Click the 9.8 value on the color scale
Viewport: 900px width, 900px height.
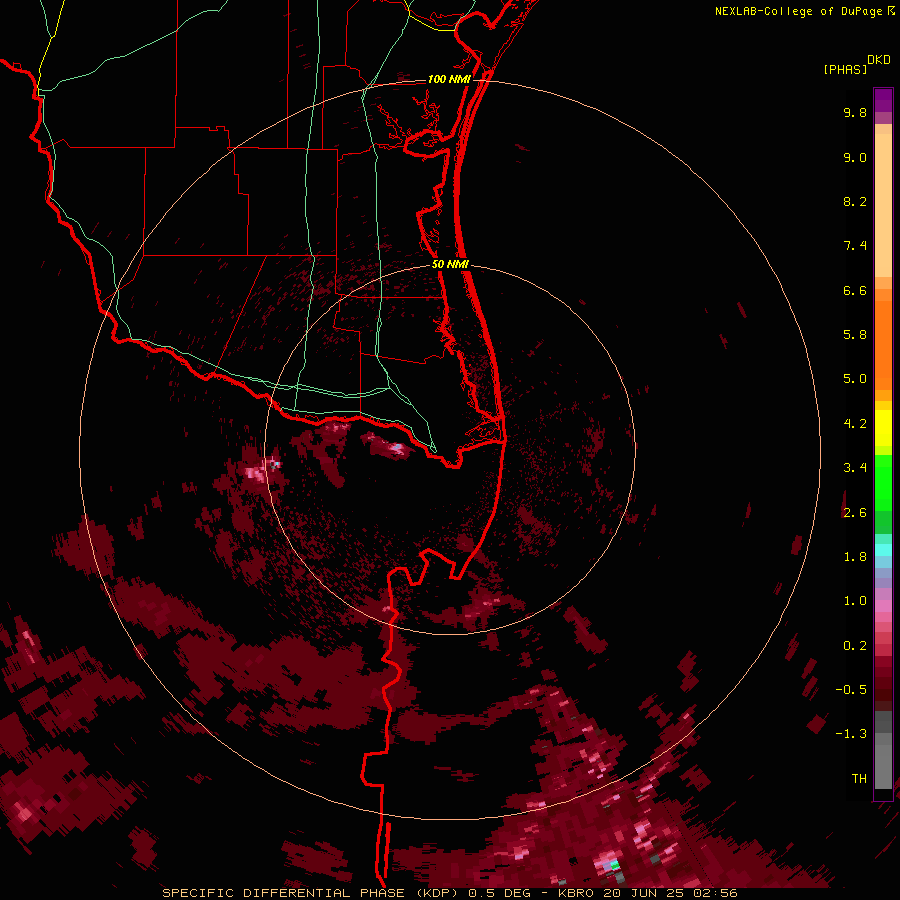pyautogui.click(x=855, y=112)
